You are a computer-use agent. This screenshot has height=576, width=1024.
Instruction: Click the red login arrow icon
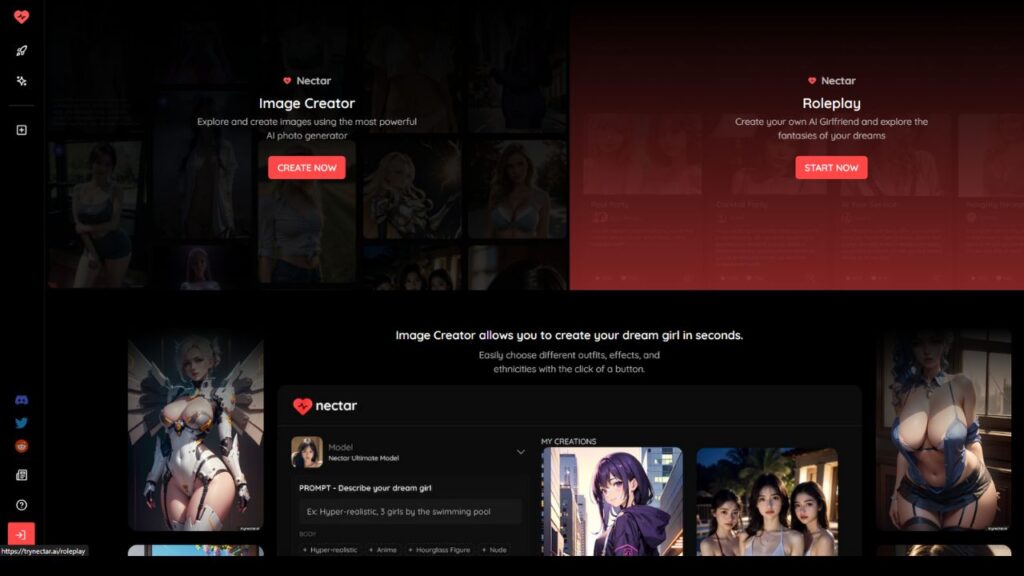coord(21,535)
